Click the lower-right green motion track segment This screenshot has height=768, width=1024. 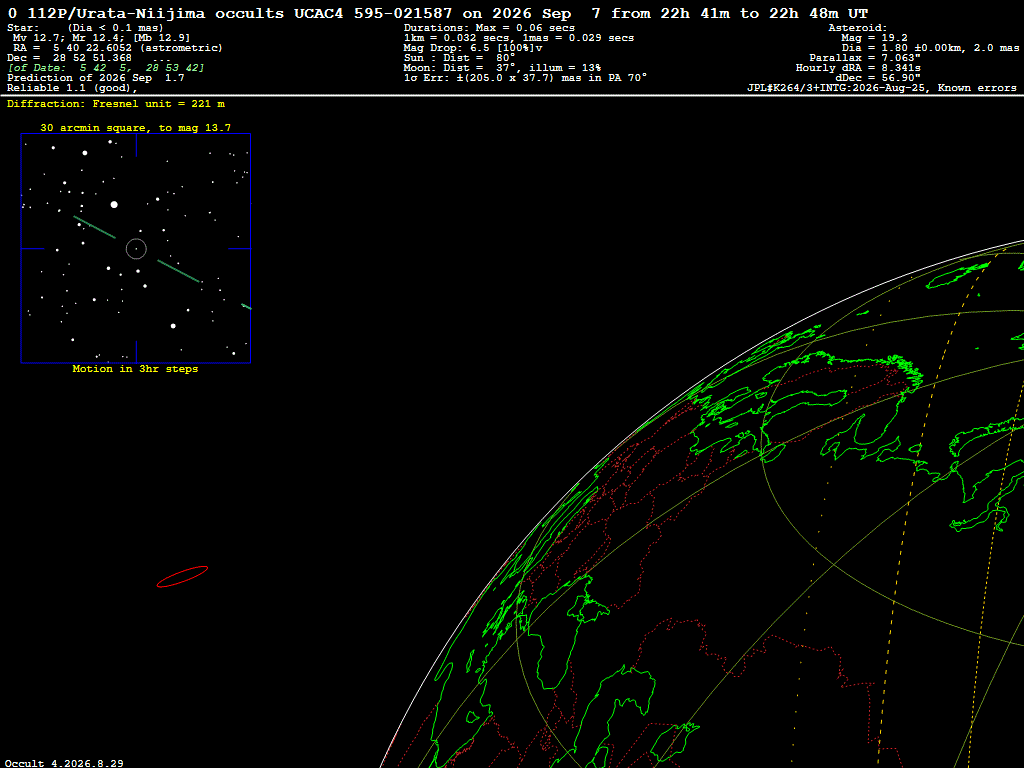tap(178, 271)
